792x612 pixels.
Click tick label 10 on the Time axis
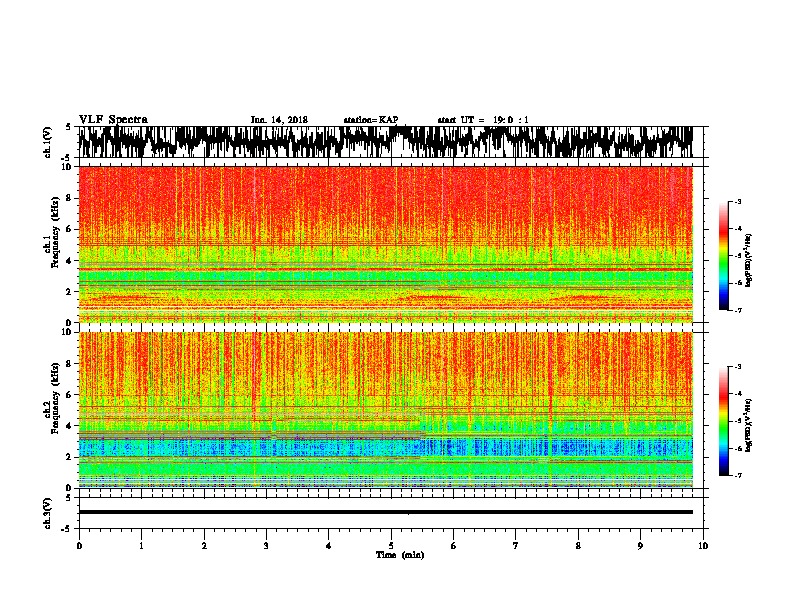(703, 546)
